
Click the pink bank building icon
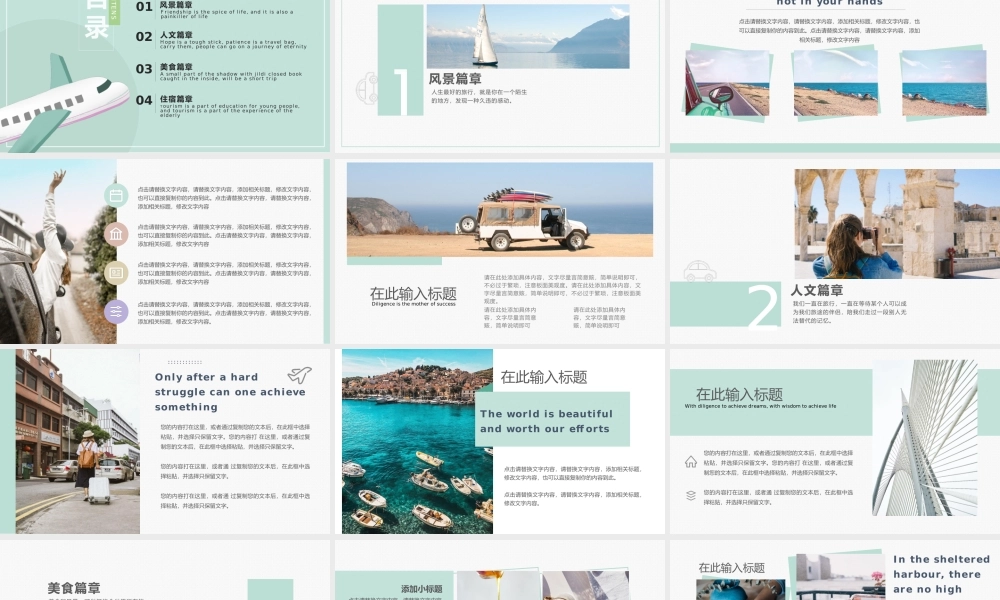tap(116, 234)
